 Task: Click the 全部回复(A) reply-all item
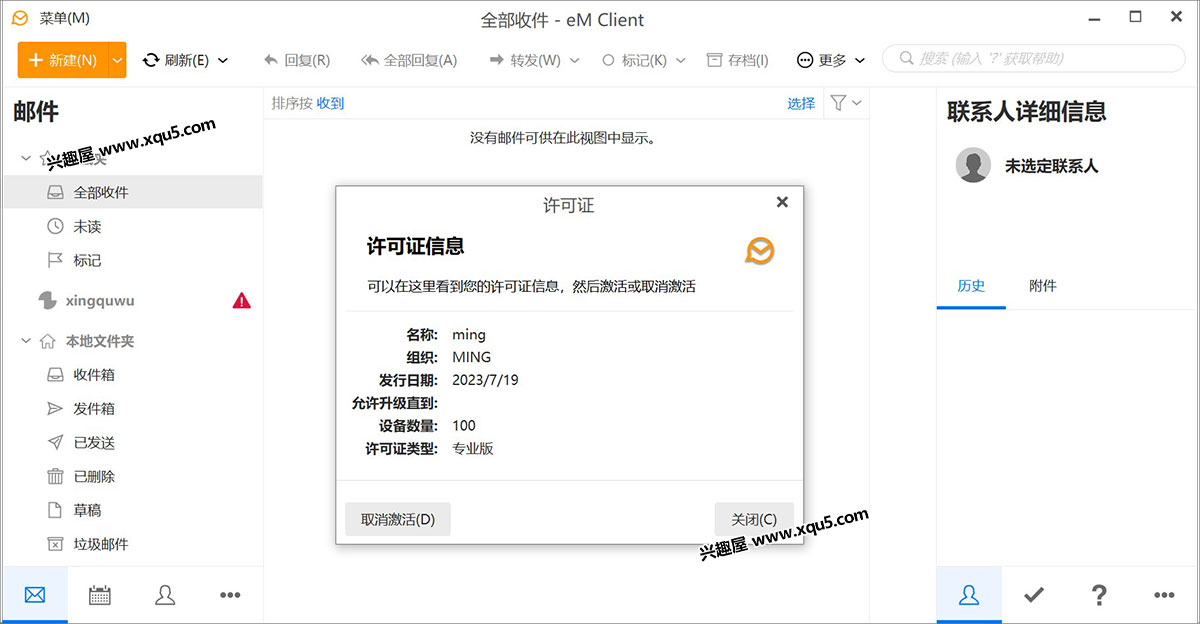click(x=408, y=60)
